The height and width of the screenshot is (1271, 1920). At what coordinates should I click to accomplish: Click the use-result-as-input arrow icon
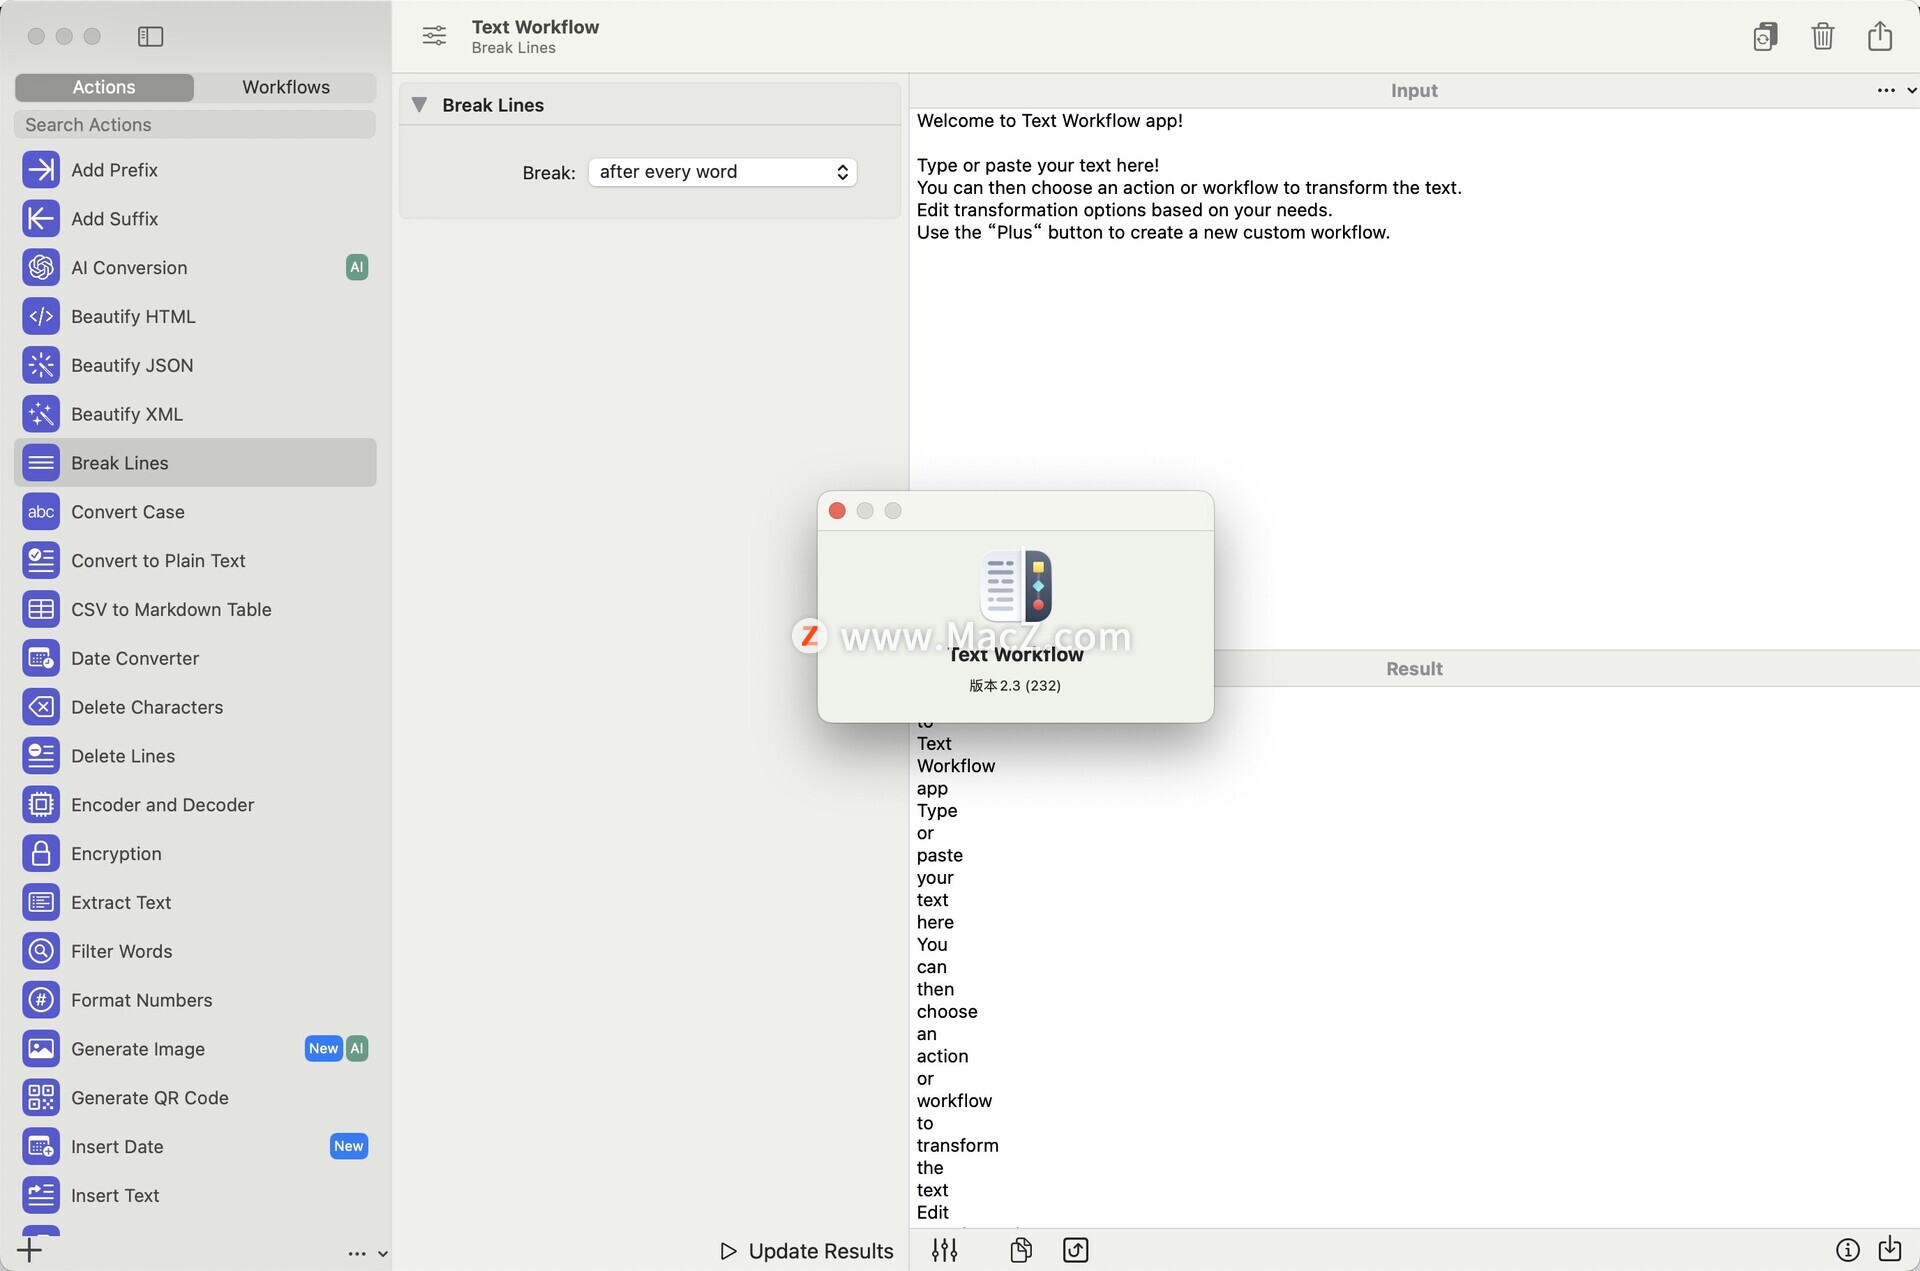pos(1076,1250)
